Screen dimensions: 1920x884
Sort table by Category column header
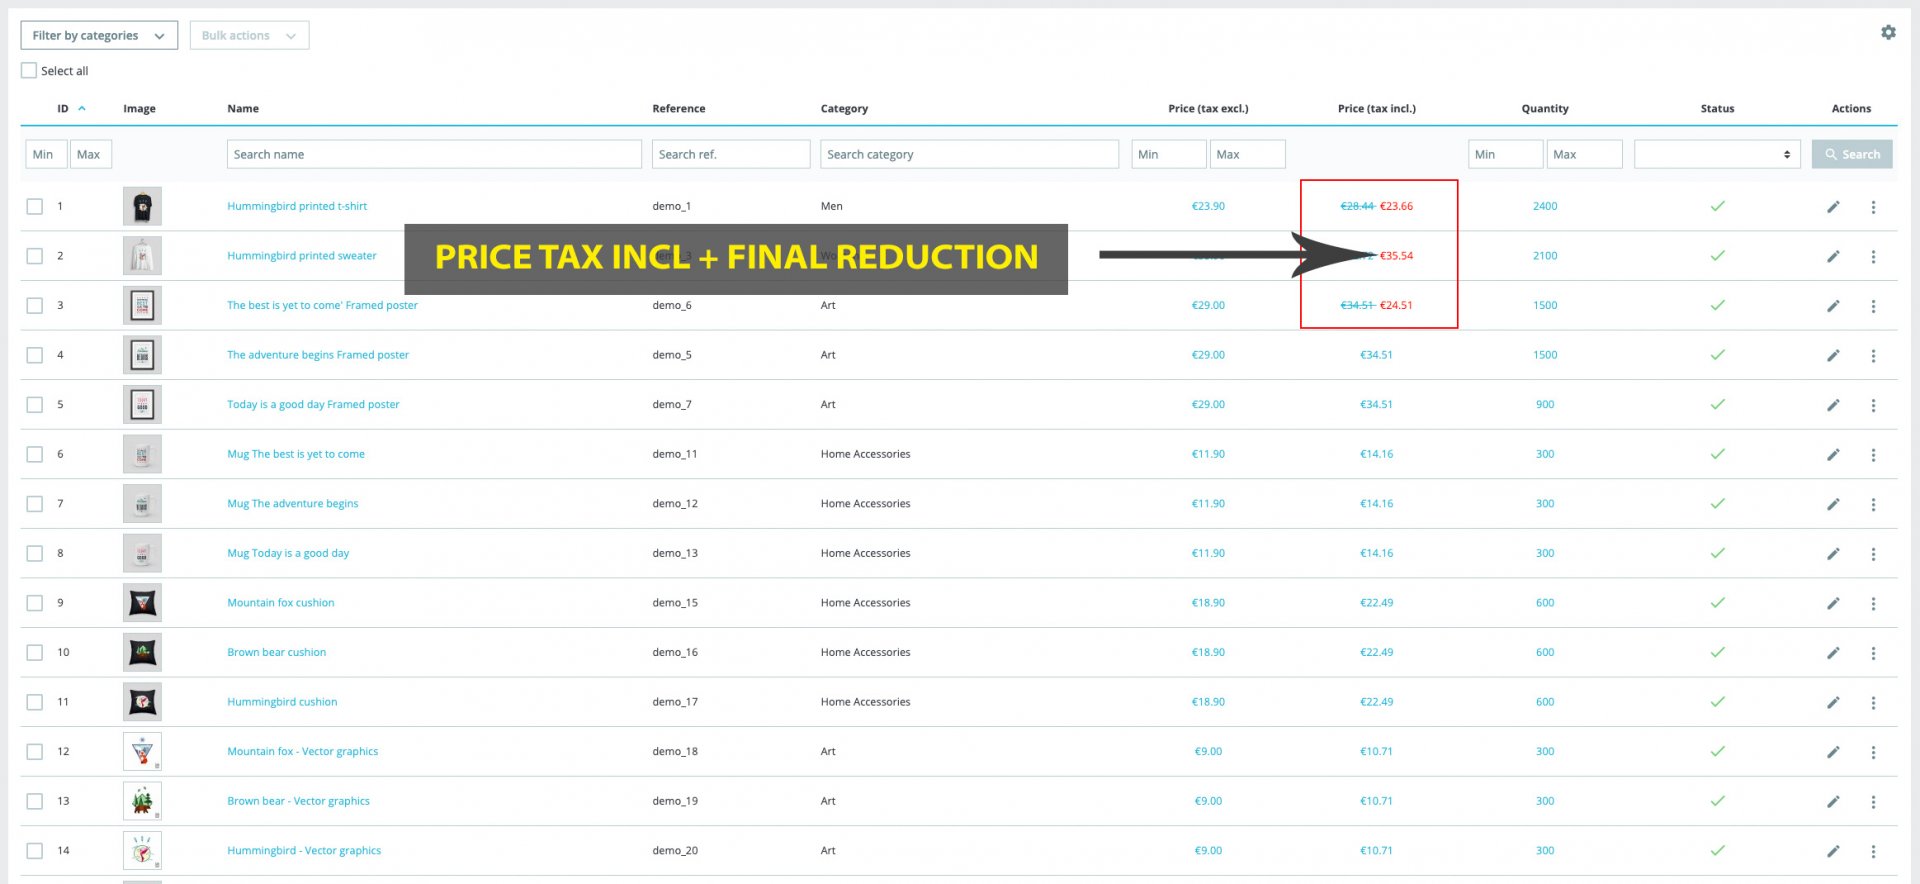844,109
